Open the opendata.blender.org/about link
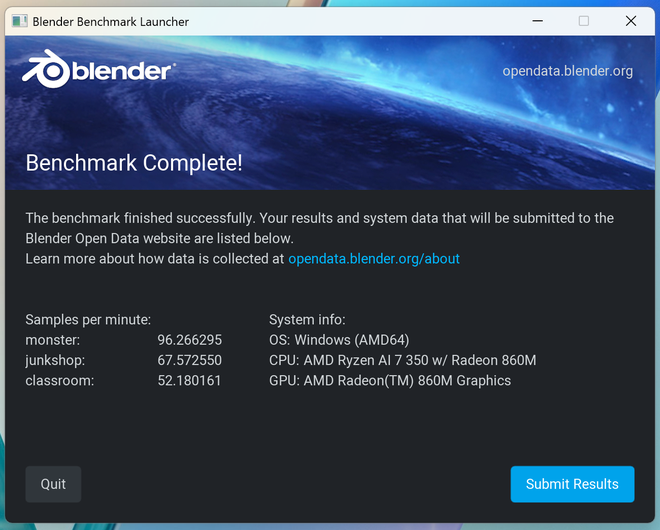The width and height of the screenshot is (660, 530). (374, 258)
